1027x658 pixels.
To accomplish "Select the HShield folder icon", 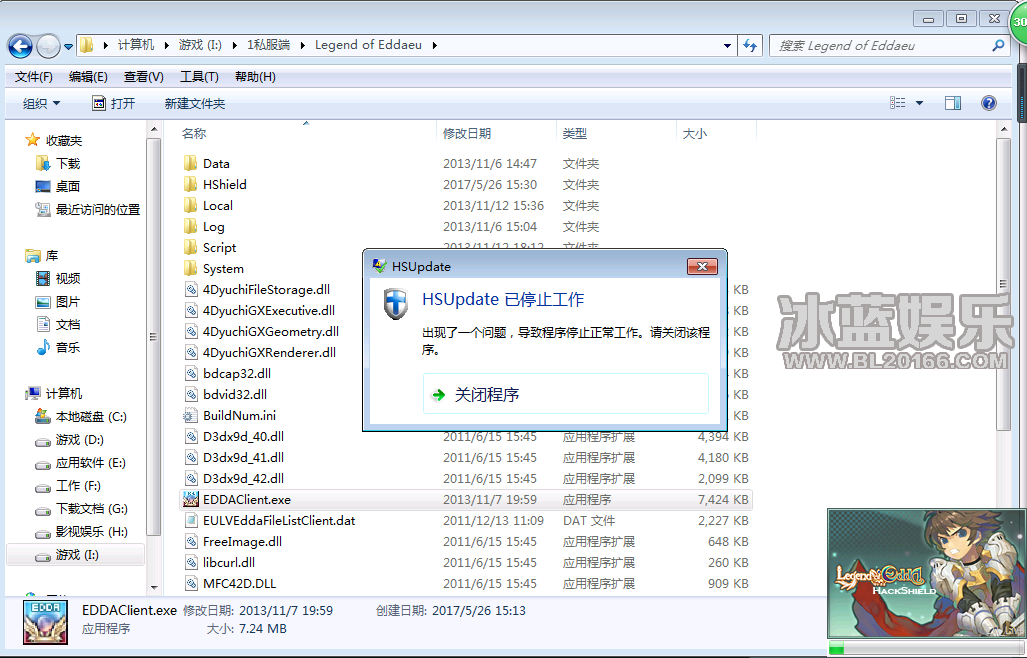I will pyautogui.click(x=191, y=184).
